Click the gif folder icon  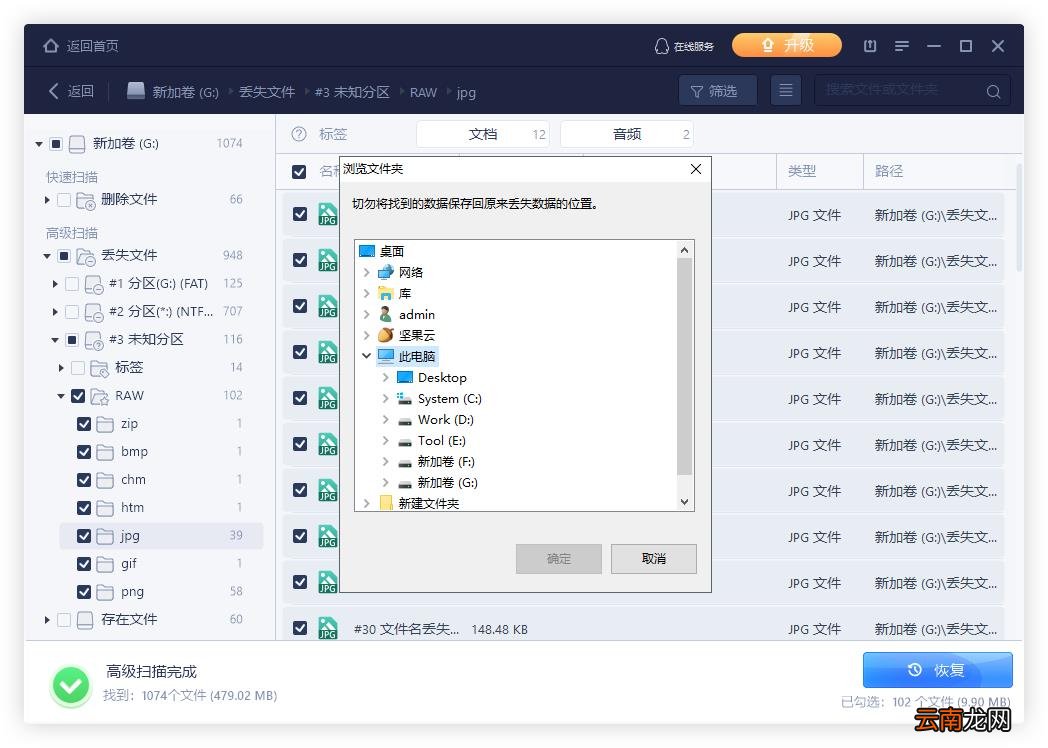click(105, 565)
